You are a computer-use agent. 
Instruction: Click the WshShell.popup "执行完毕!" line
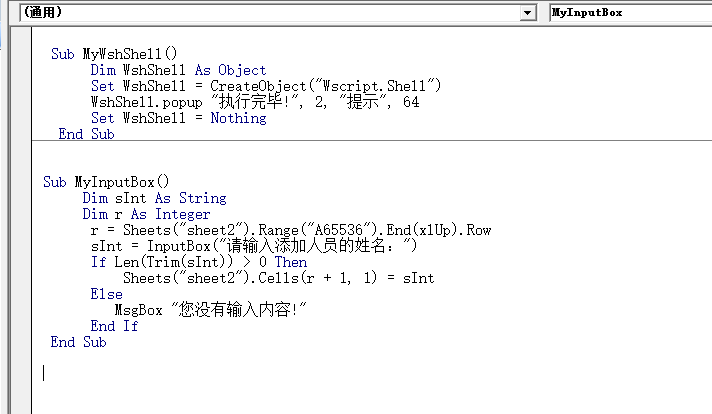pos(255,102)
